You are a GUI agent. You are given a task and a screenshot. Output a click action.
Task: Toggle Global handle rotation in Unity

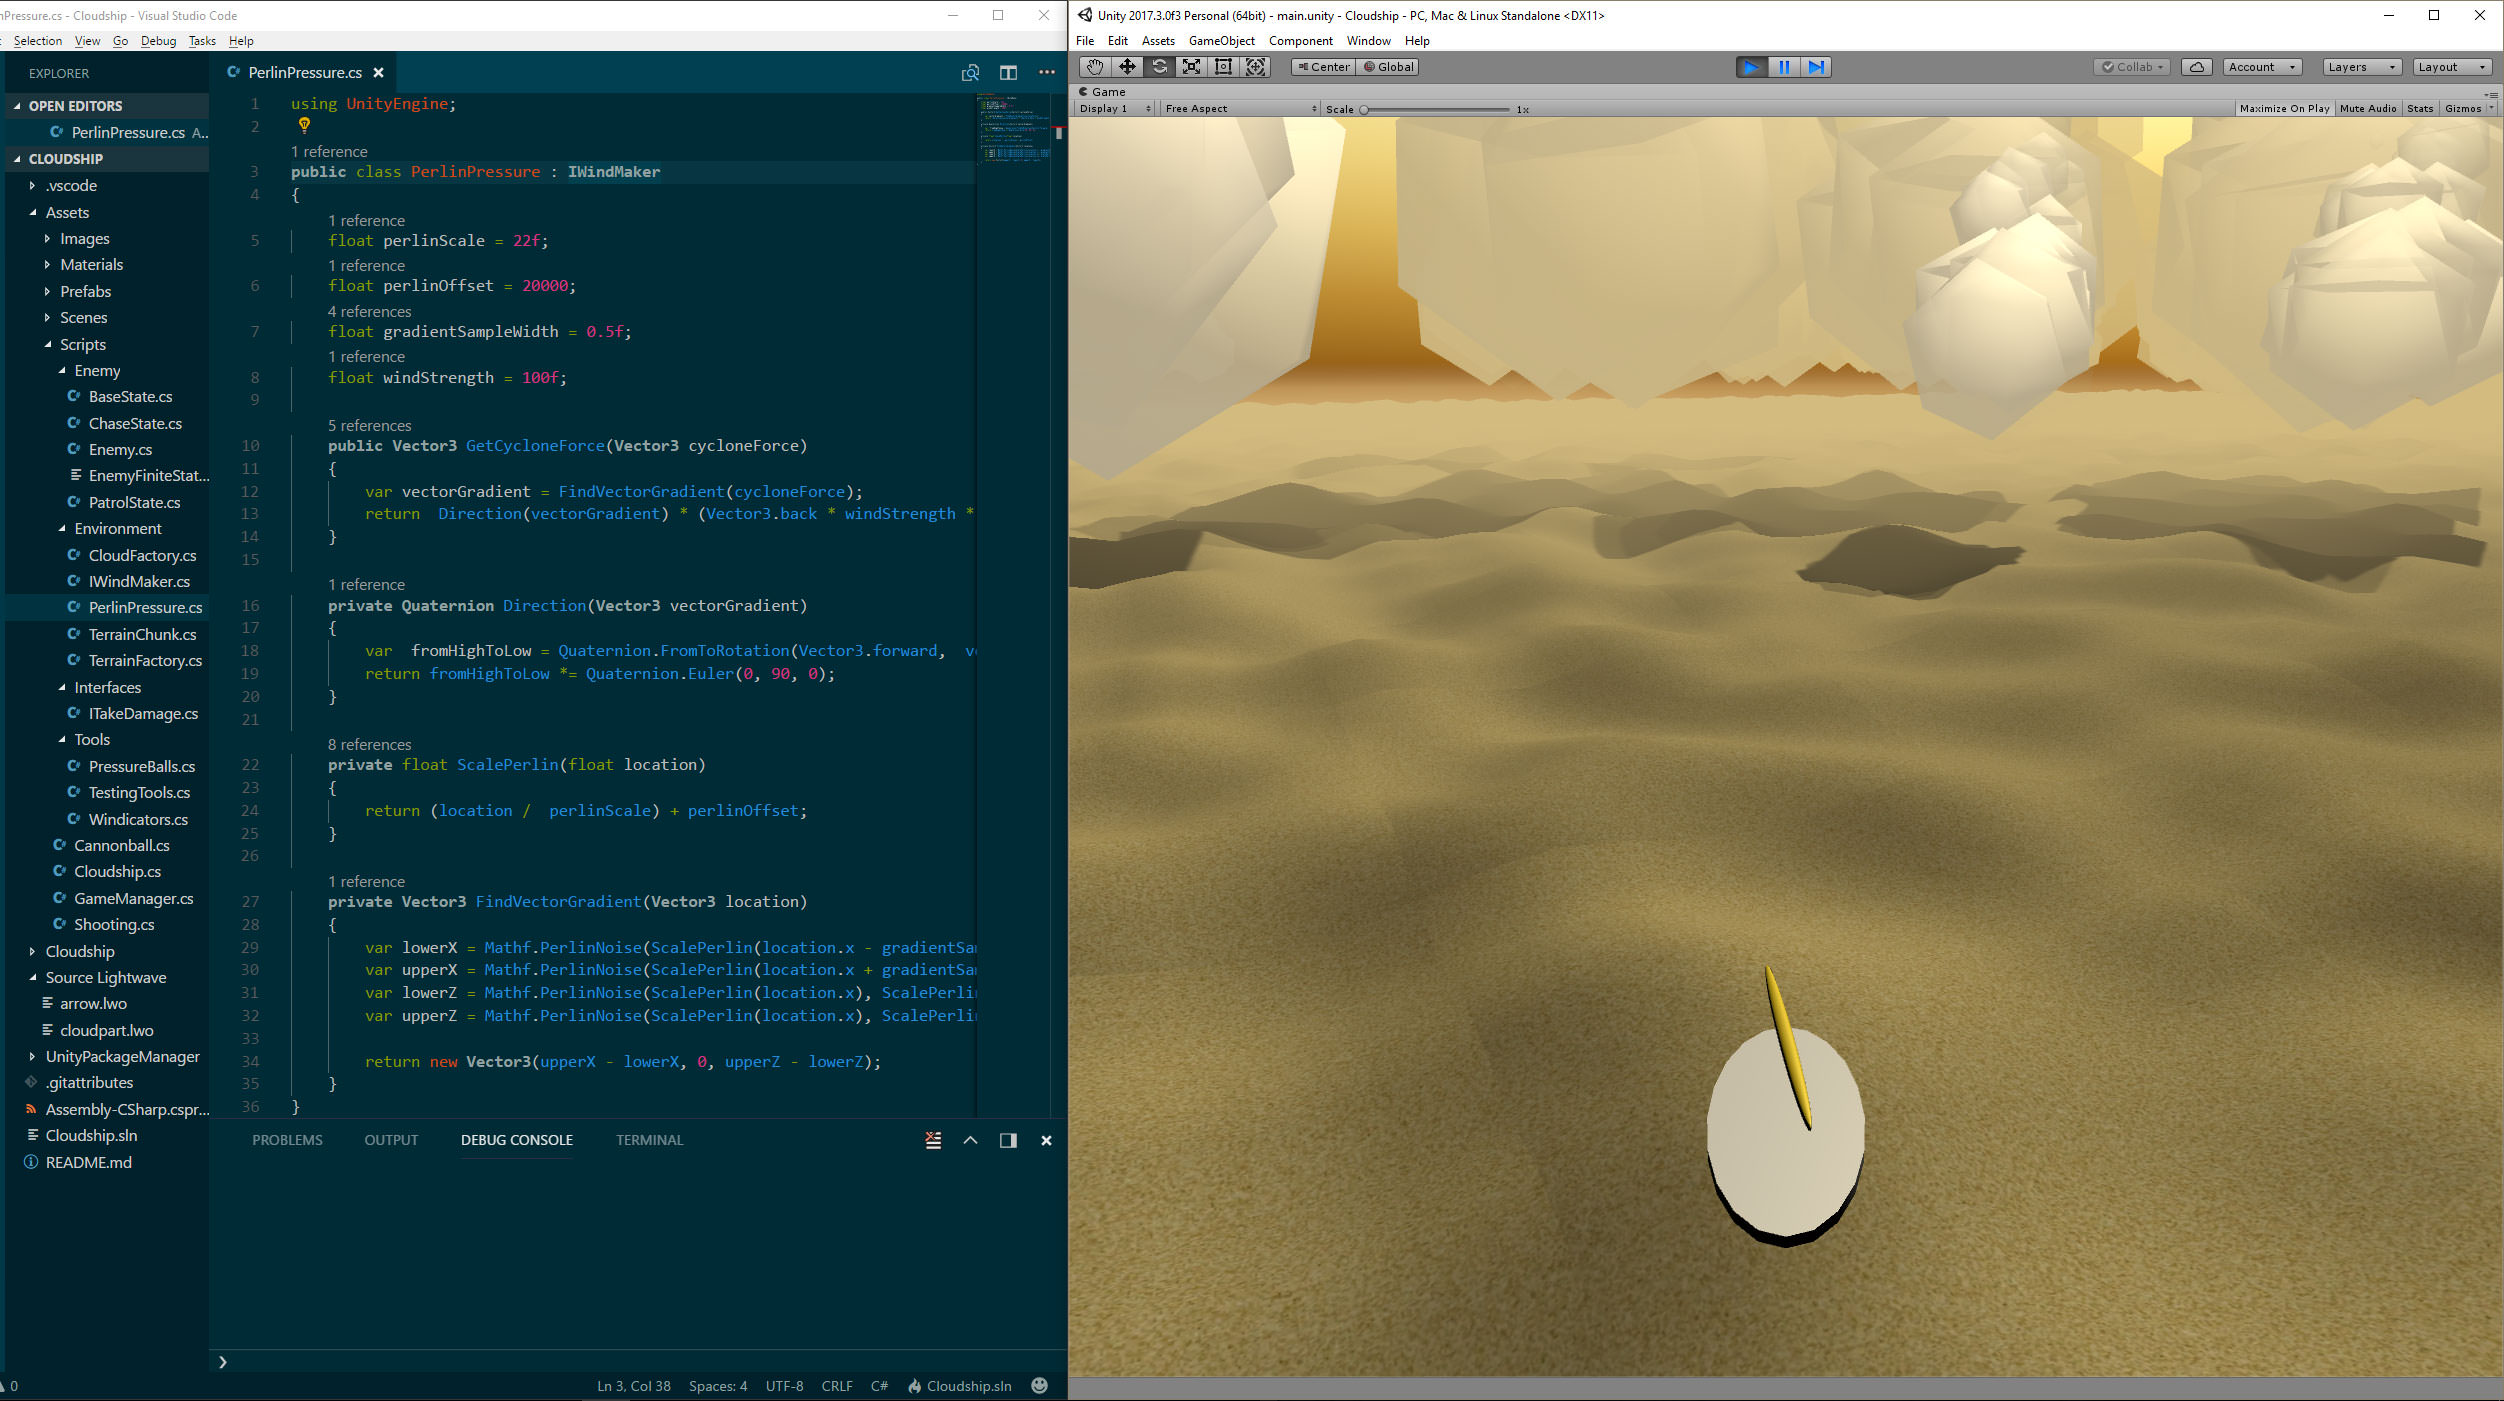[1388, 67]
